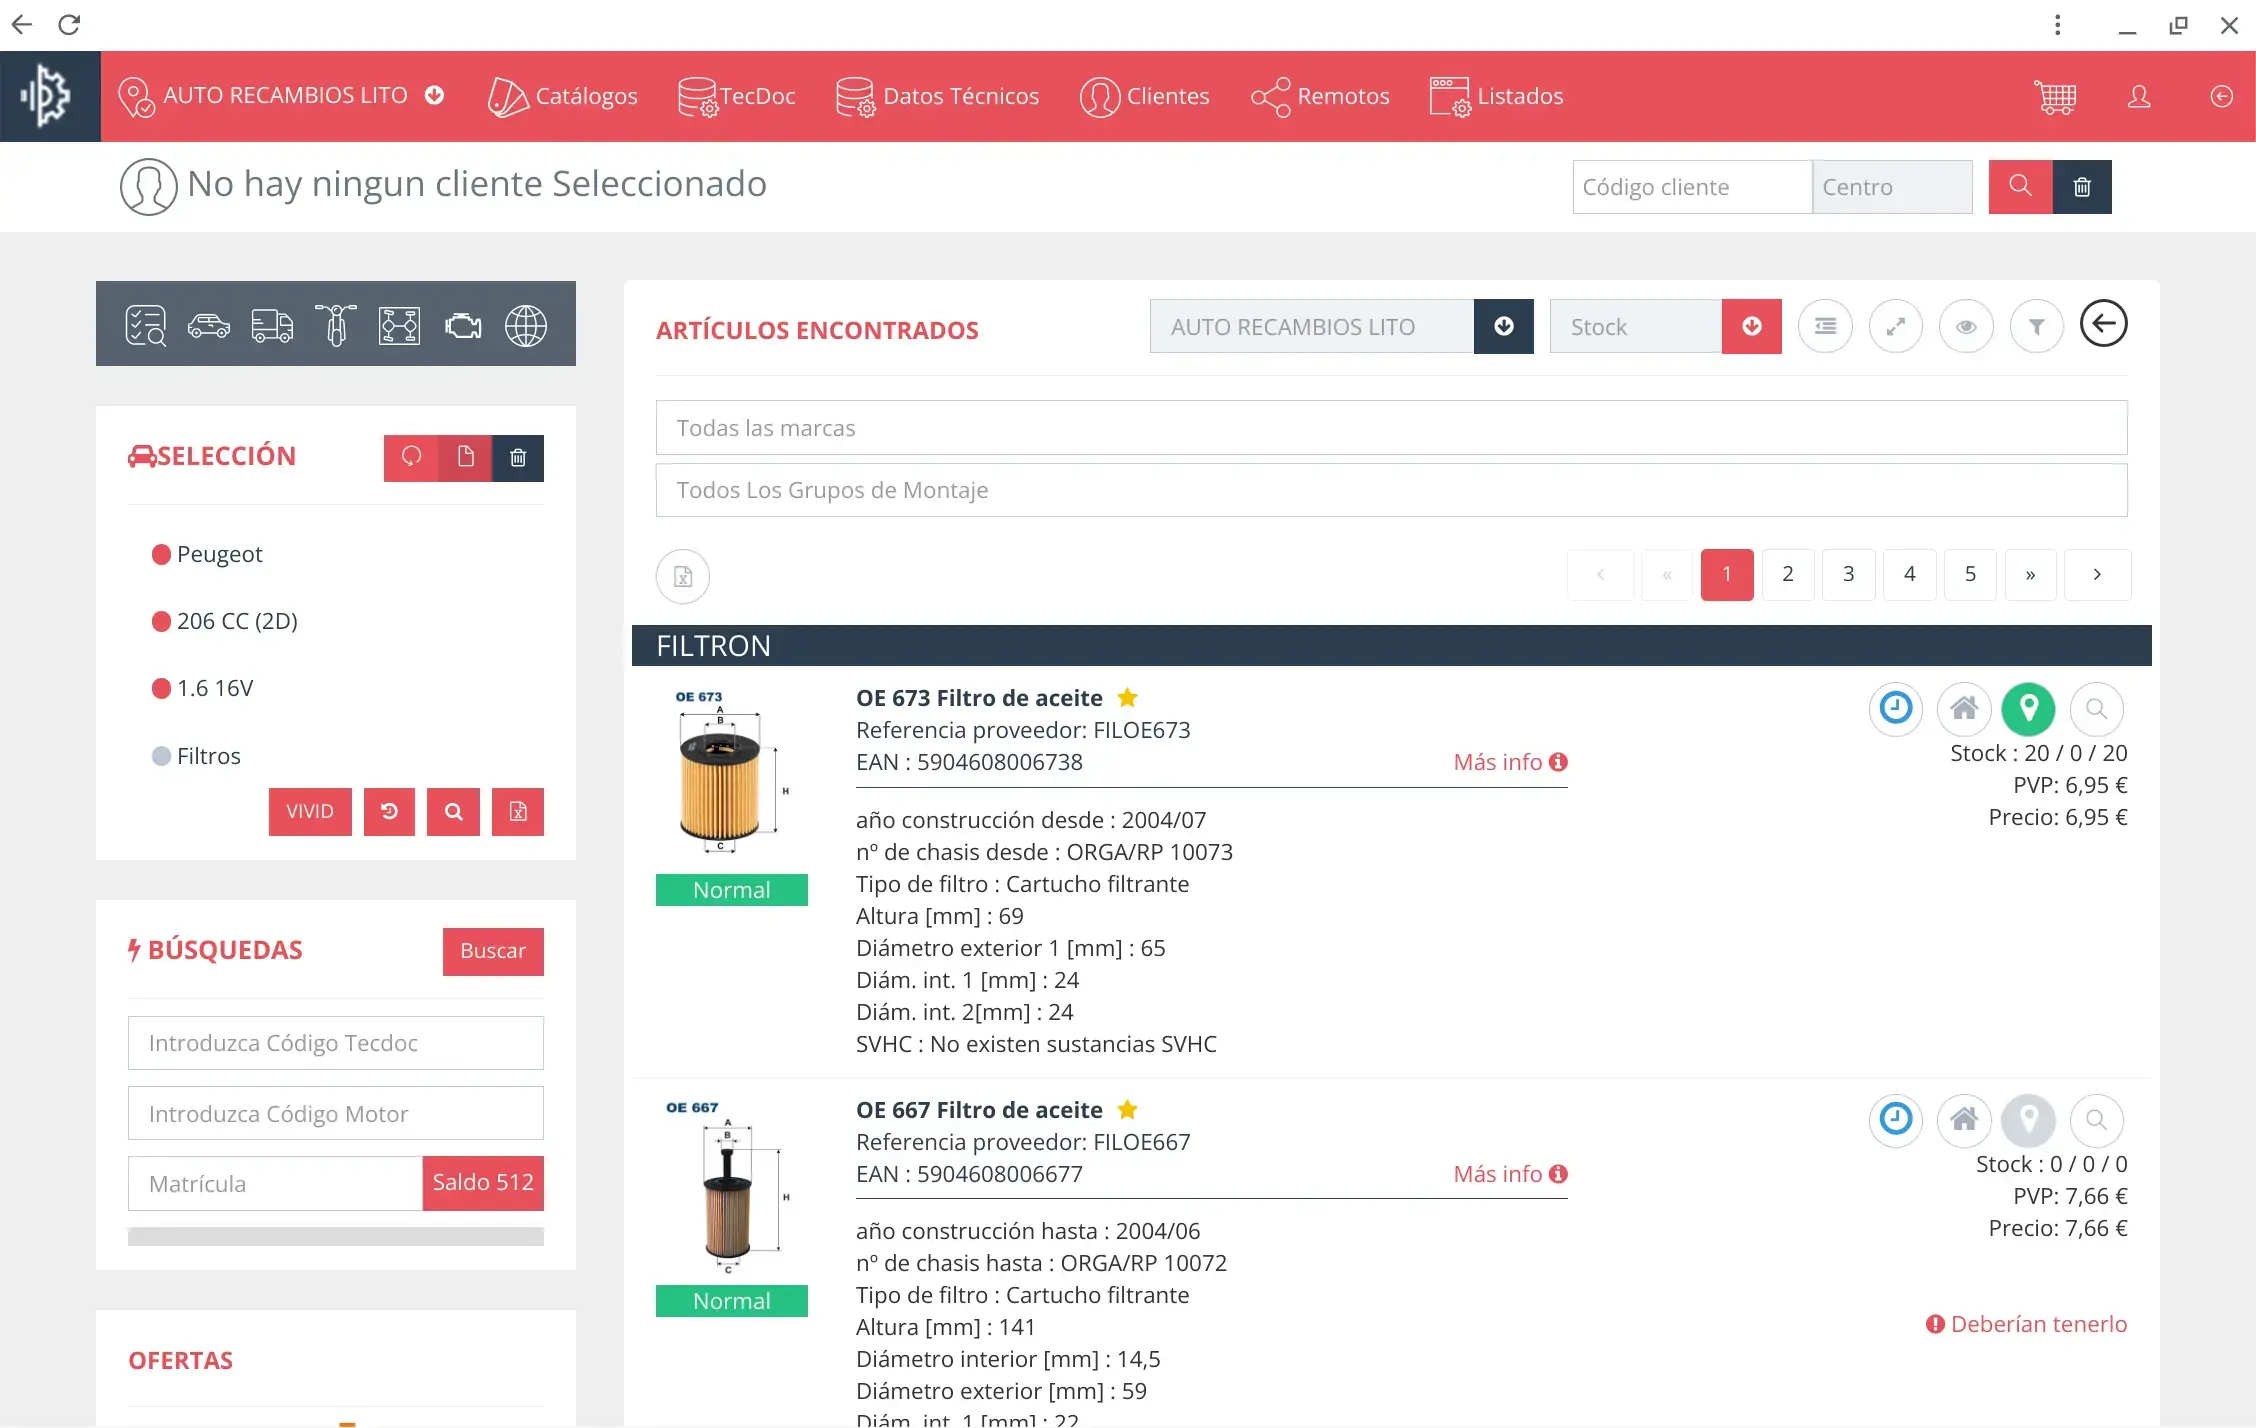Toggle green location pin for OE 673

point(2028,709)
